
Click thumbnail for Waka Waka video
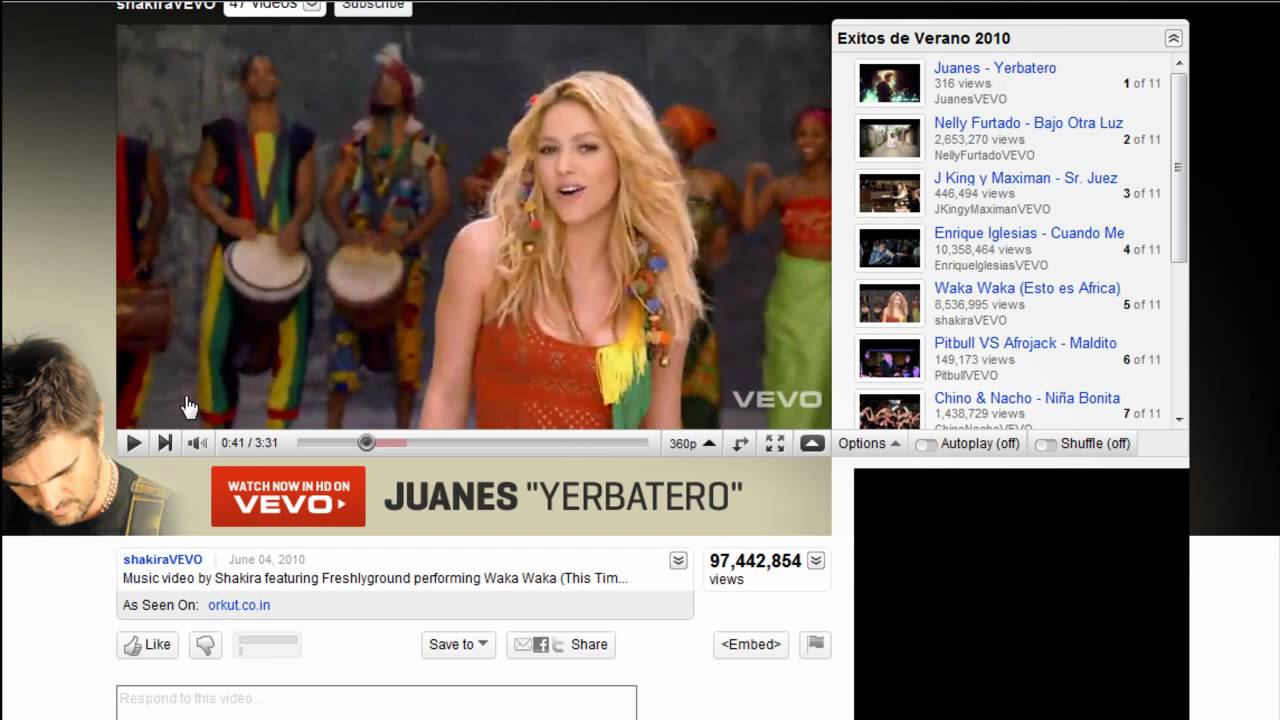pyautogui.click(x=889, y=303)
